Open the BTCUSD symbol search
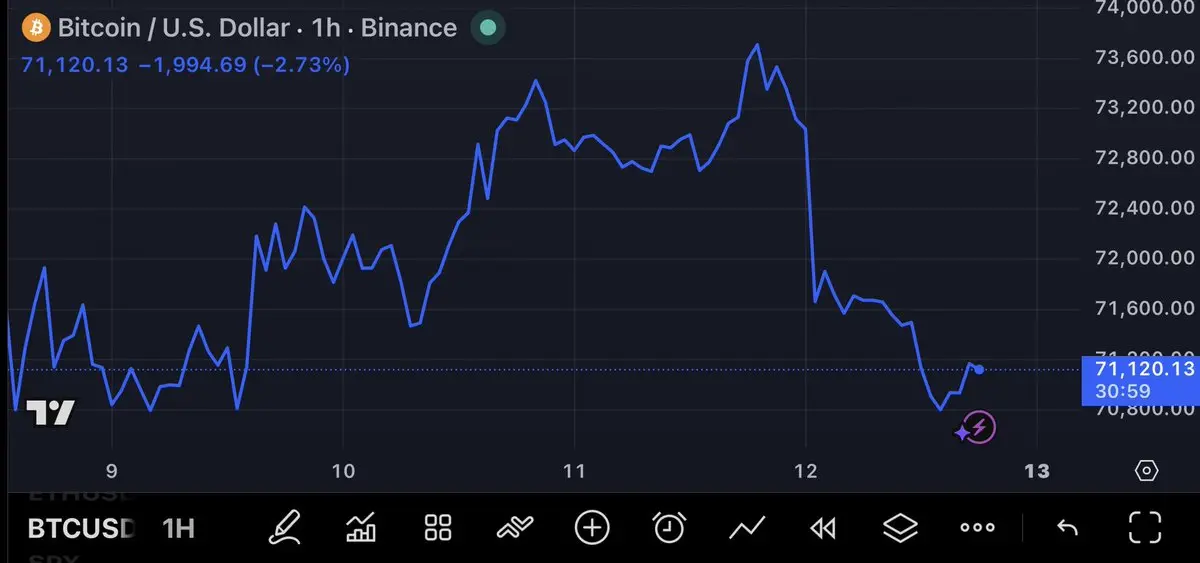This screenshot has height=563, width=1200. coord(80,528)
